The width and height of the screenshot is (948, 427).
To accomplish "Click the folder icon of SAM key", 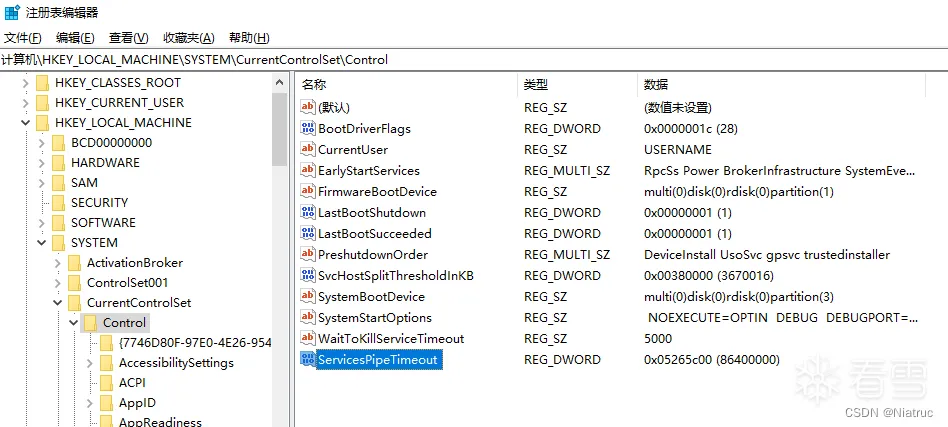I will pyautogui.click(x=59, y=183).
